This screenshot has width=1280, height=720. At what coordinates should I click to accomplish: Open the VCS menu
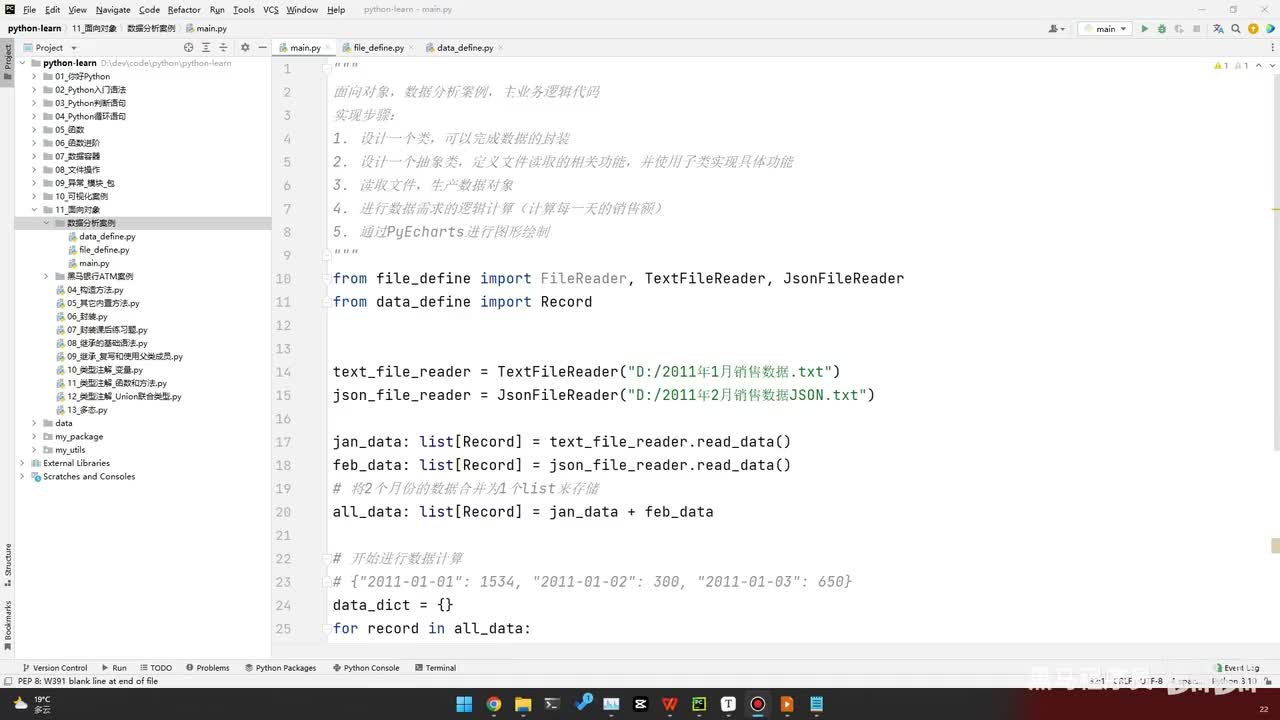(271, 10)
